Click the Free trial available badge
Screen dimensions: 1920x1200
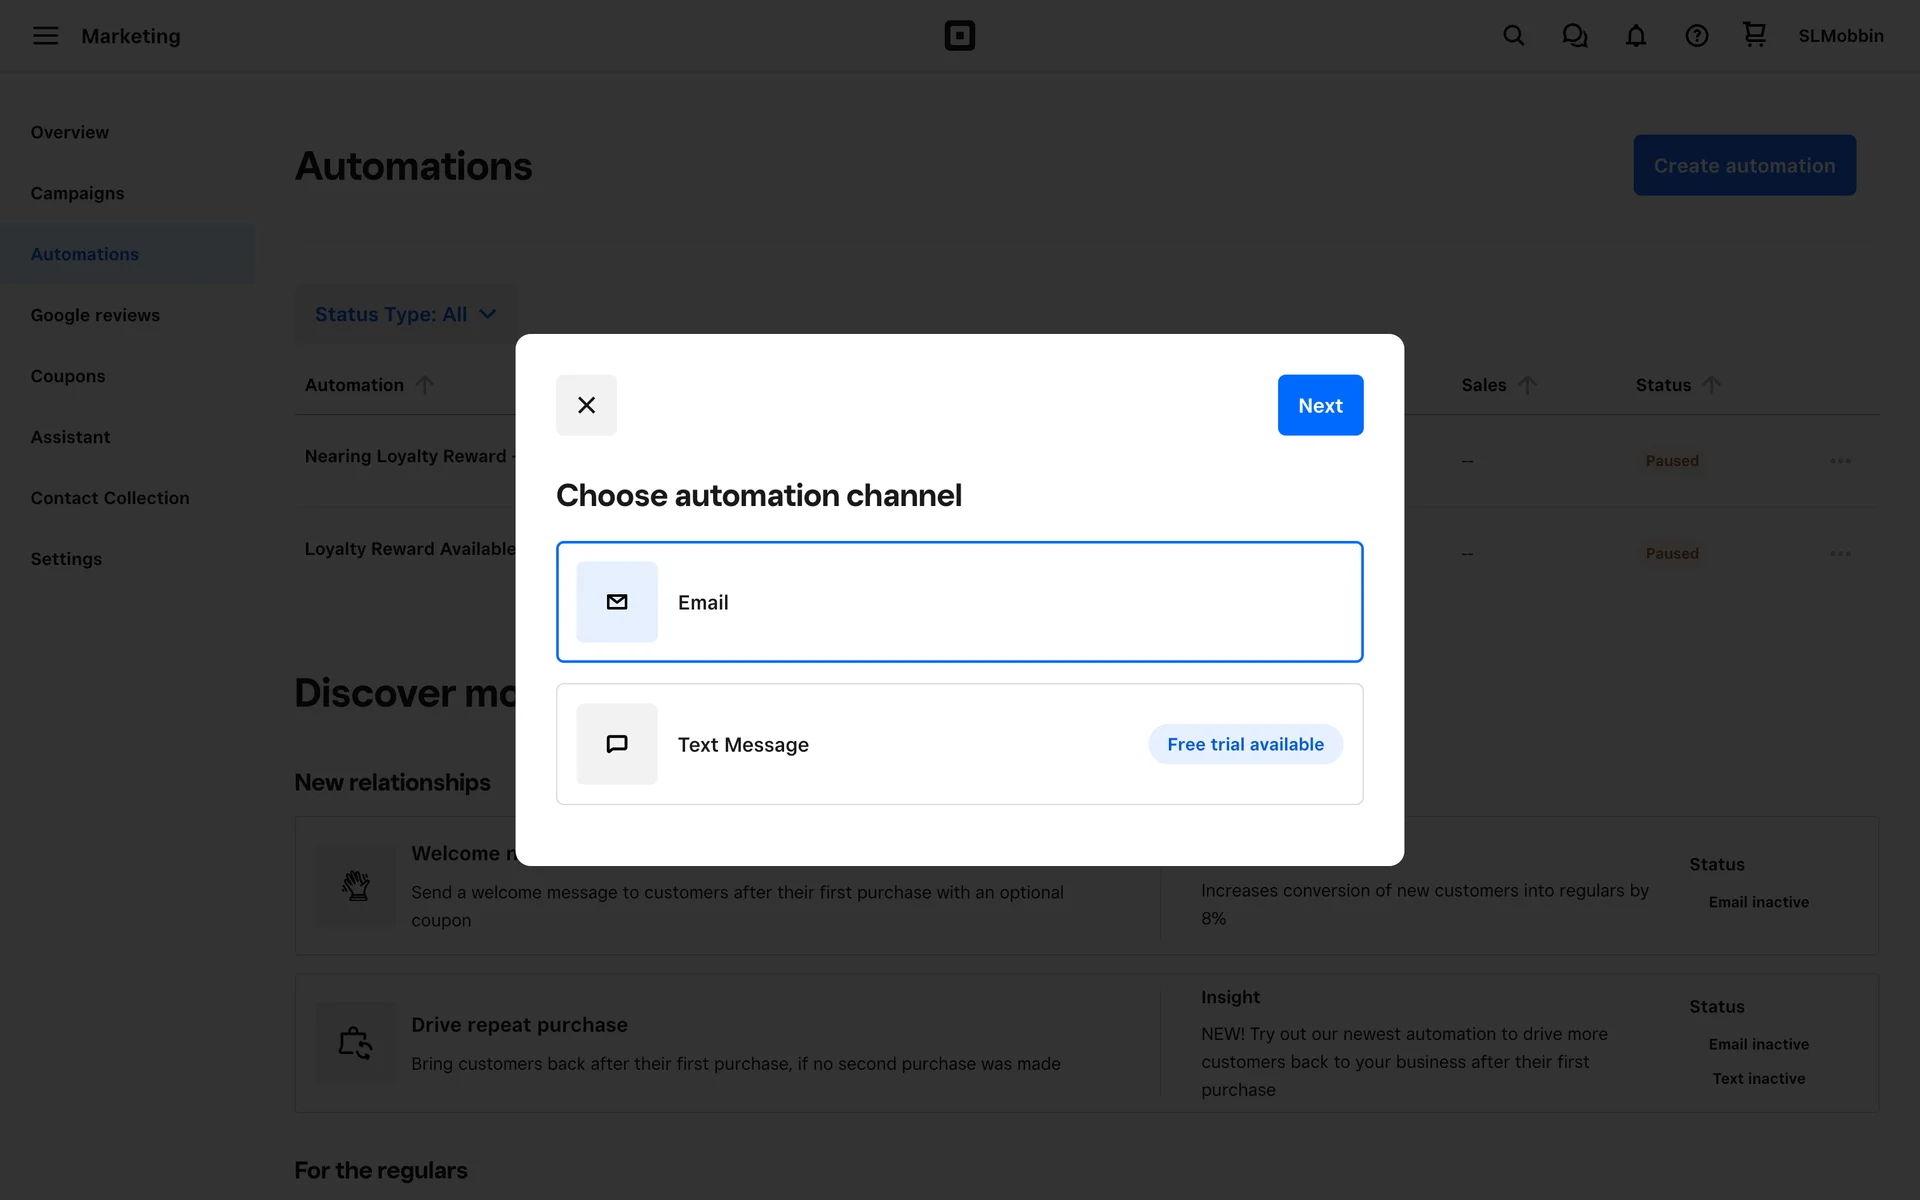tap(1245, 744)
